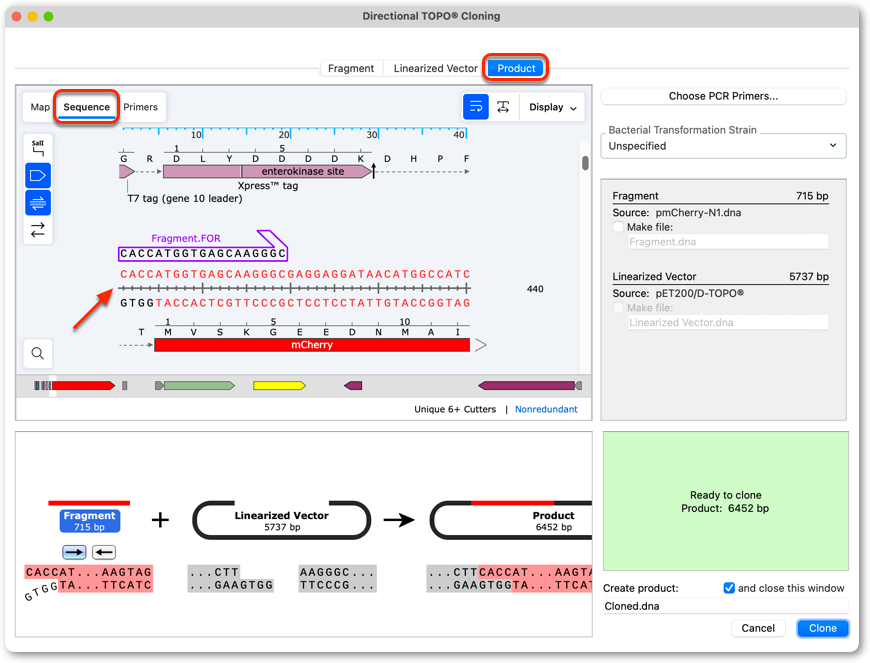Tick the Linearized Vector Make file checkbox
This screenshot has height=663, width=870.
[x=618, y=307]
